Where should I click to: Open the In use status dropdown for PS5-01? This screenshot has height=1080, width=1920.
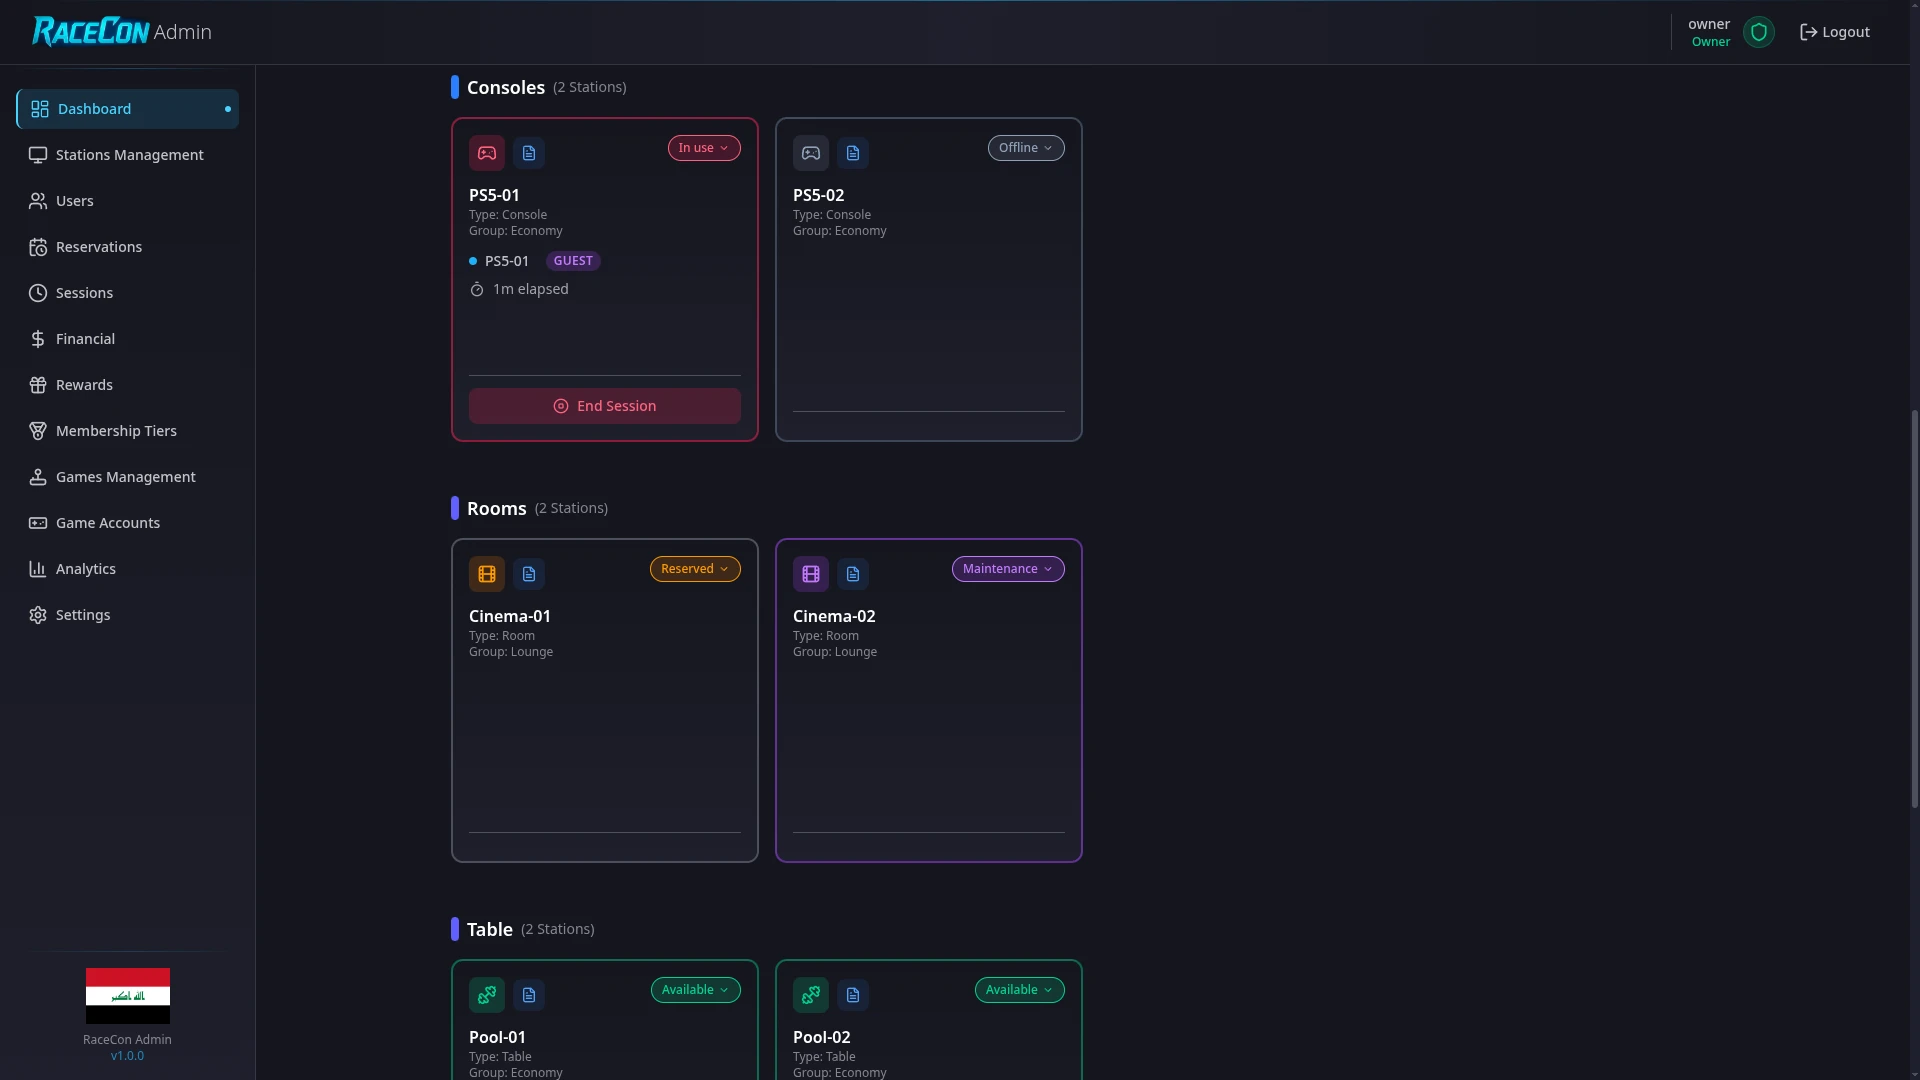[x=704, y=147]
